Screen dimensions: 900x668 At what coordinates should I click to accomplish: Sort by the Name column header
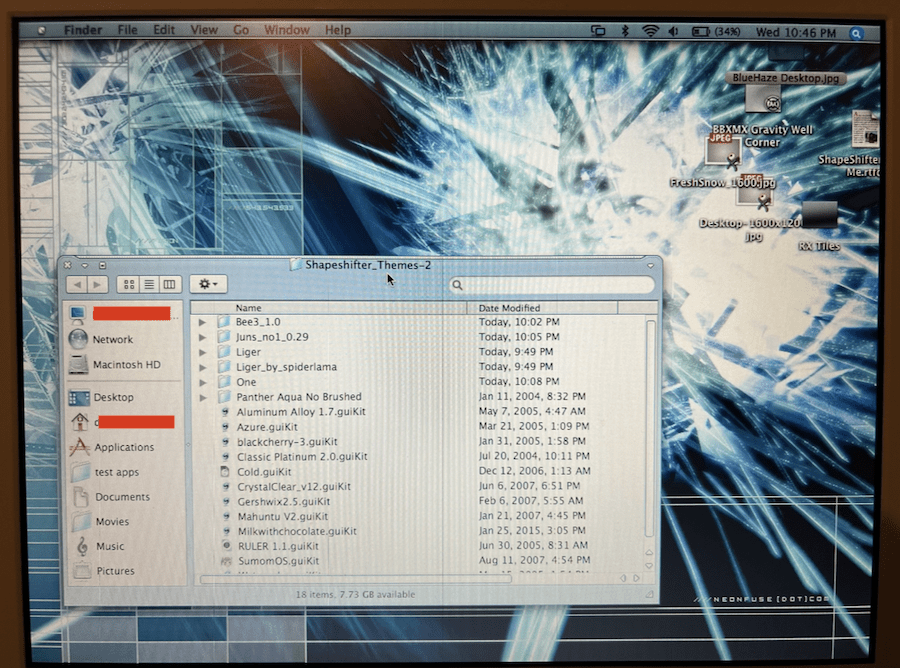328,308
